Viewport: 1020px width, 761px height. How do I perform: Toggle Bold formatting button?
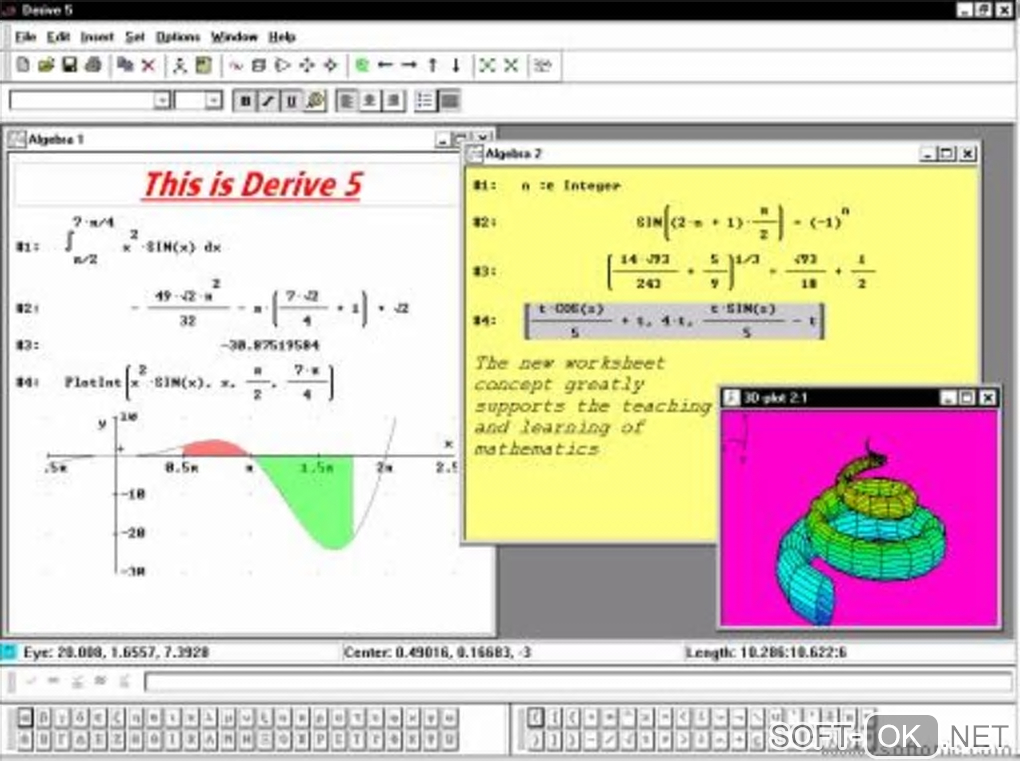245,101
